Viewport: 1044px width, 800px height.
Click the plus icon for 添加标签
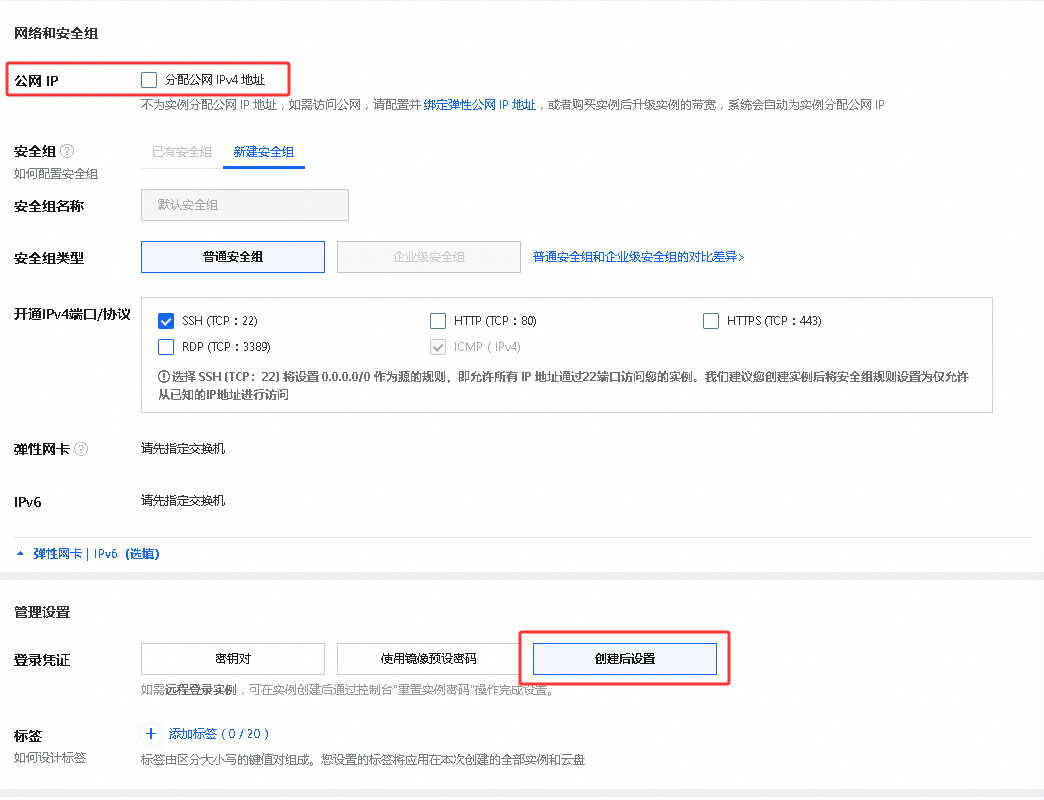click(x=151, y=733)
